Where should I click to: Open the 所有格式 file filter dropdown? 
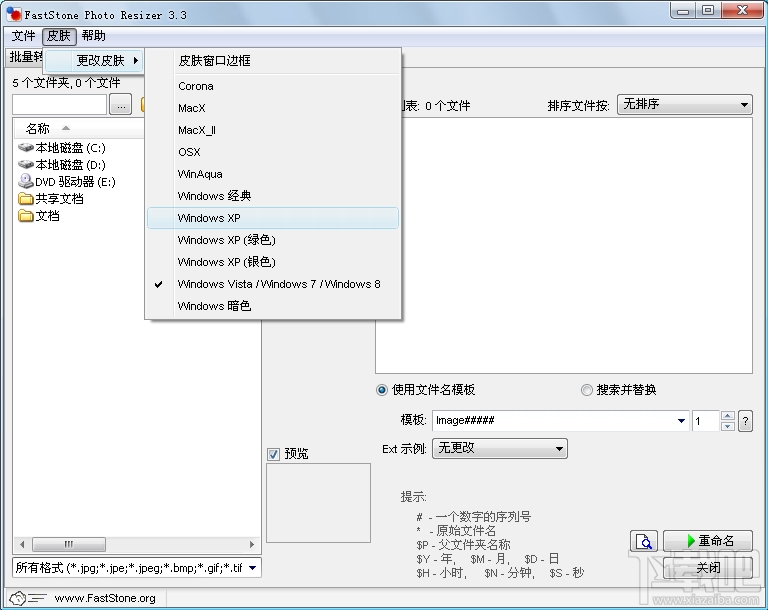(137, 568)
